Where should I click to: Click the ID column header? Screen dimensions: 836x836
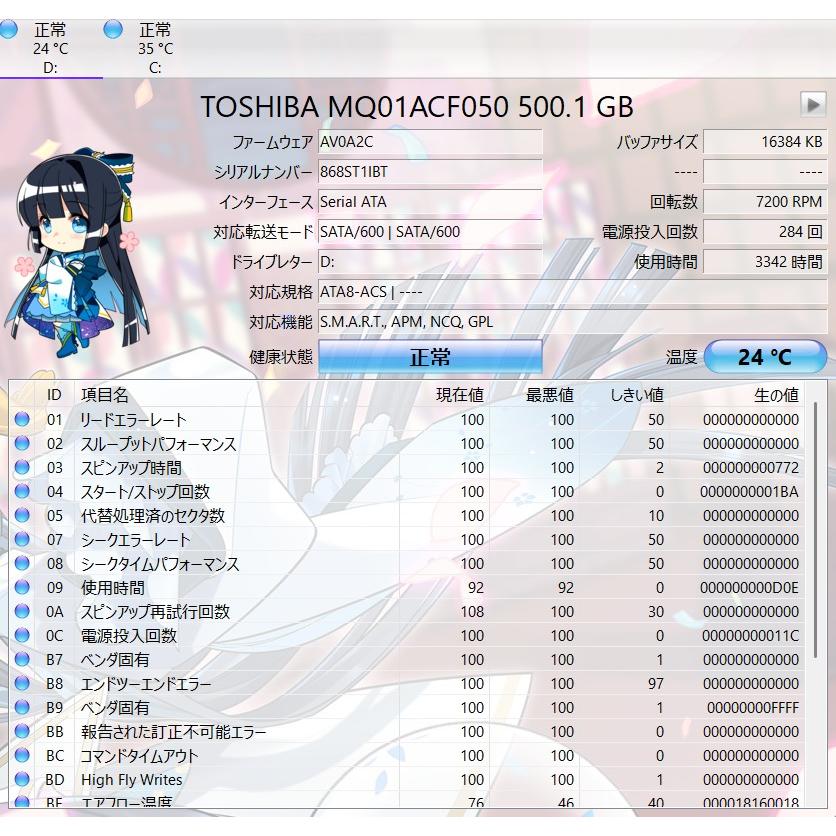[54, 395]
